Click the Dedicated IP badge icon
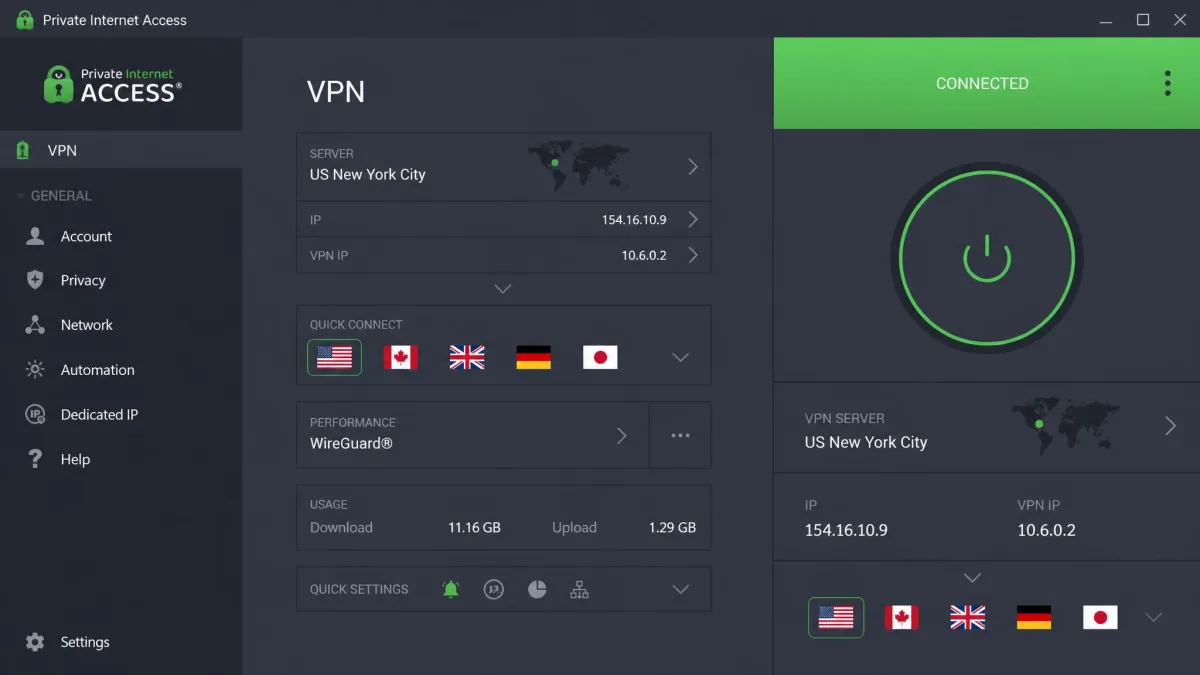Screen dimensions: 1200x675 tap(35, 414)
